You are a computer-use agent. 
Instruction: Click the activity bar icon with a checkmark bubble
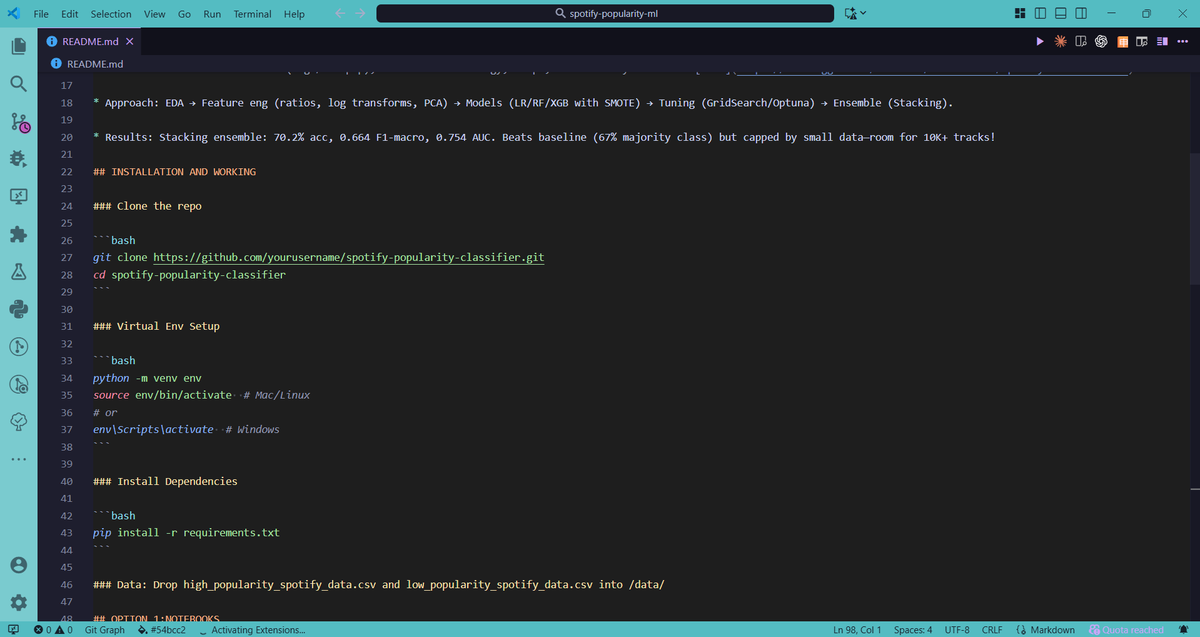click(18, 421)
